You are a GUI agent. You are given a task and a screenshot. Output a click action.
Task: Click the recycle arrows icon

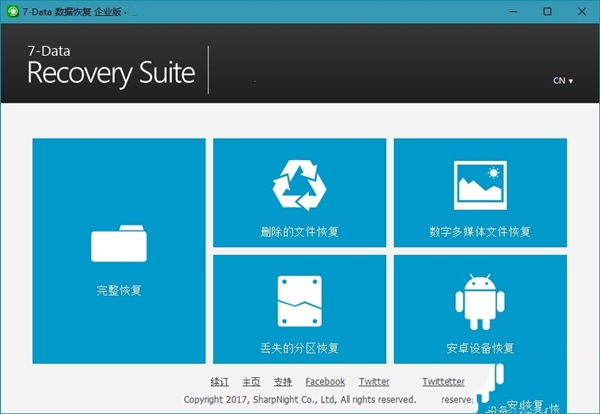point(299,185)
